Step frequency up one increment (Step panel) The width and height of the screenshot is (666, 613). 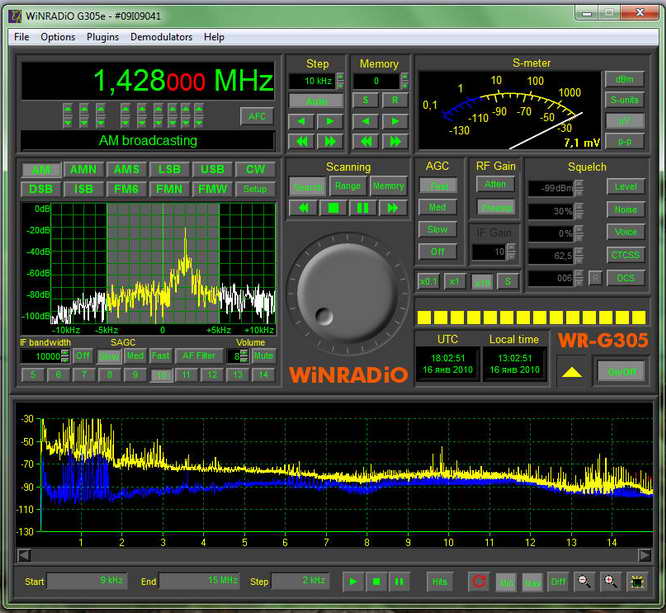click(330, 122)
